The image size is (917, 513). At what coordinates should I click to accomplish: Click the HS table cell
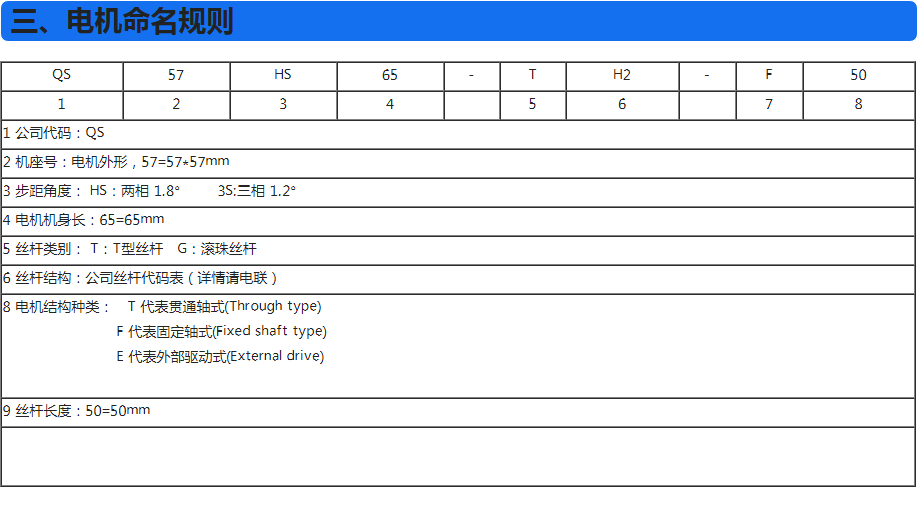283,76
